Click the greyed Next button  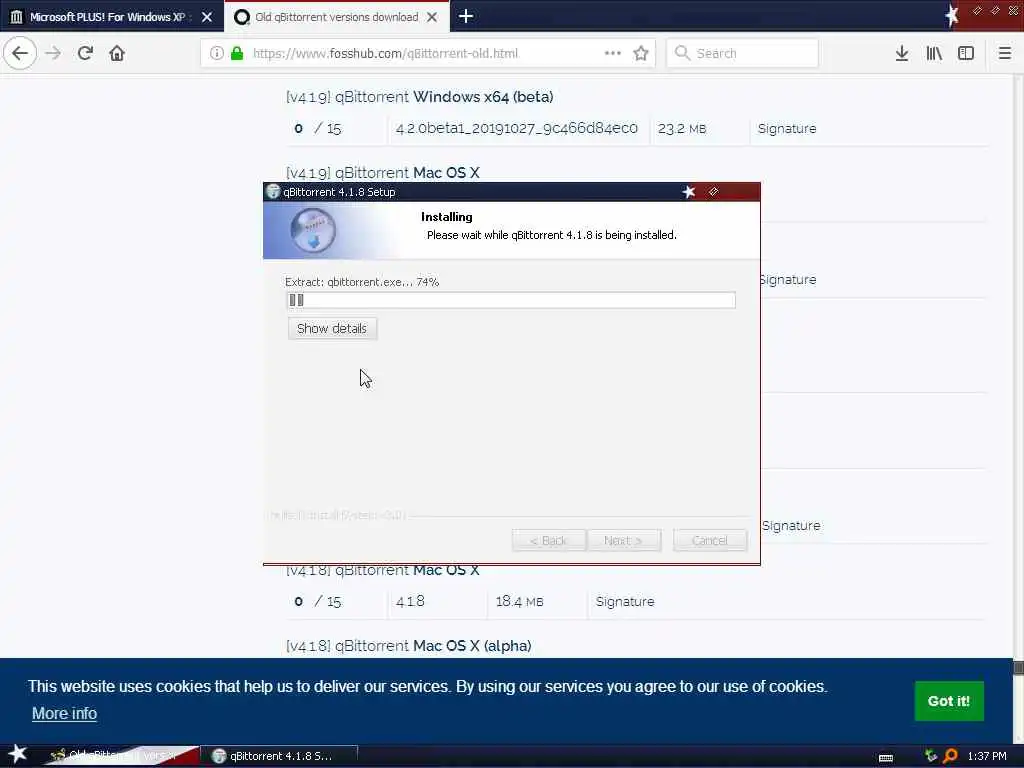pyautogui.click(x=623, y=541)
